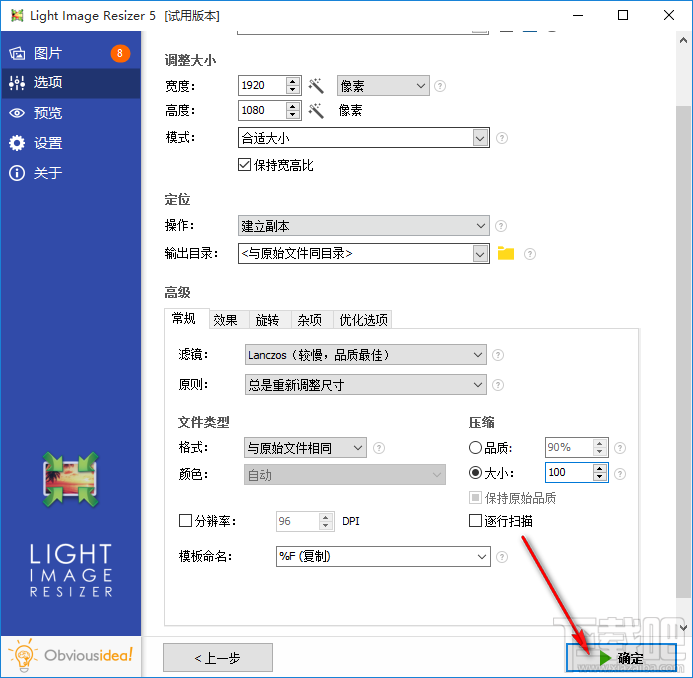Decrease the 高度 value with down arrow
This screenshot has width=693, height=678.
[293, 114]
